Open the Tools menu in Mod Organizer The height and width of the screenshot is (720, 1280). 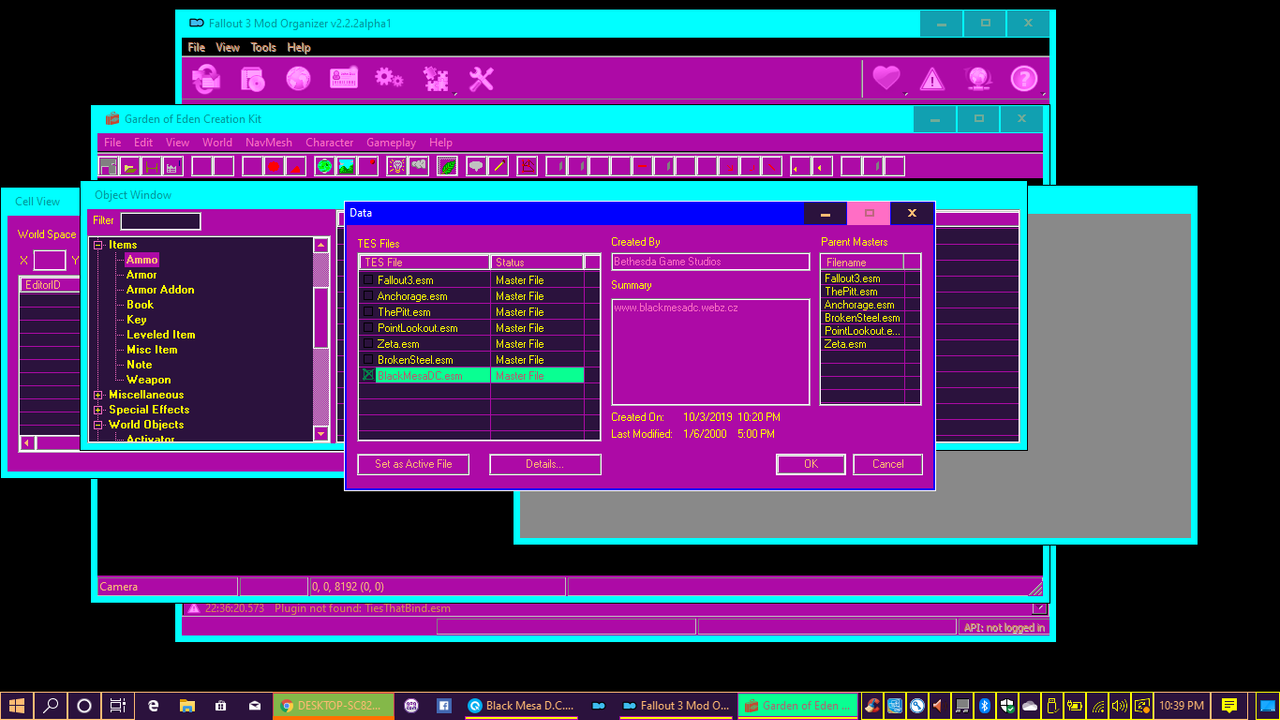[263, 47]
